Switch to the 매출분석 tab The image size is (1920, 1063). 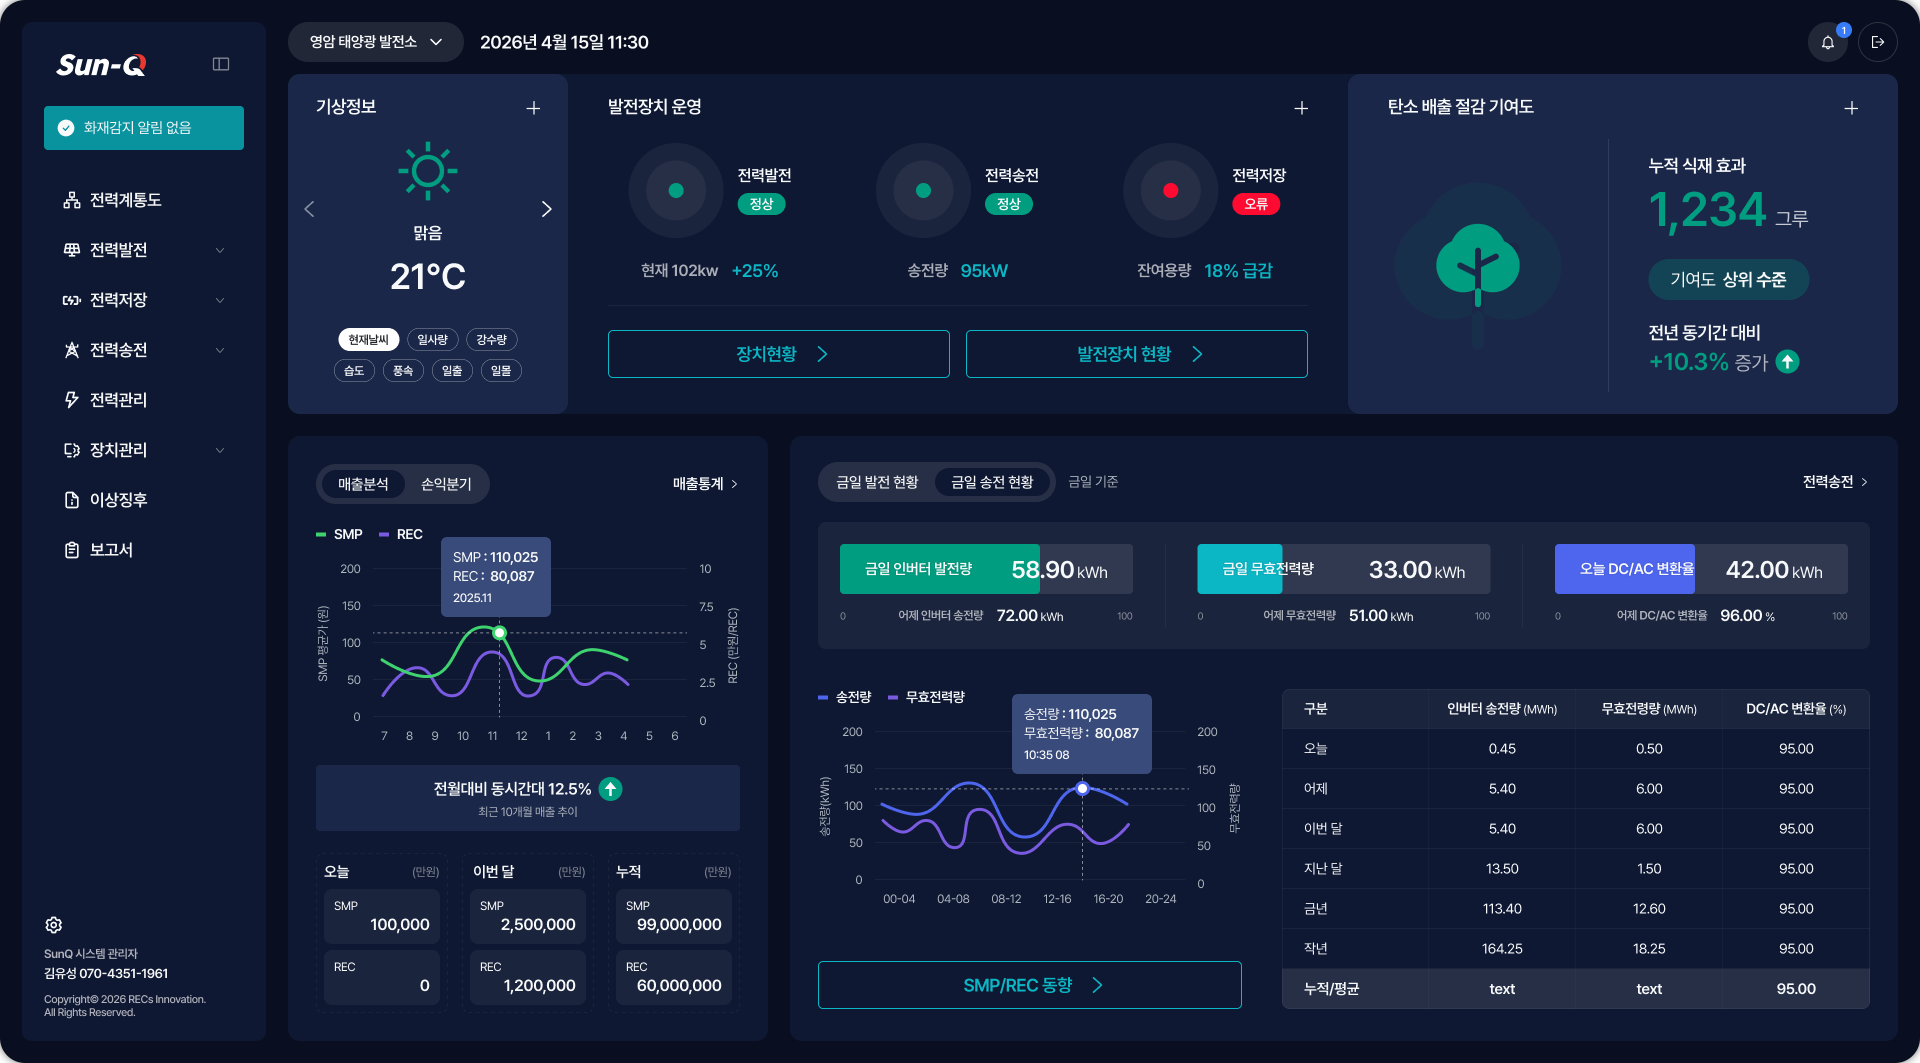[x=363, y=484]
